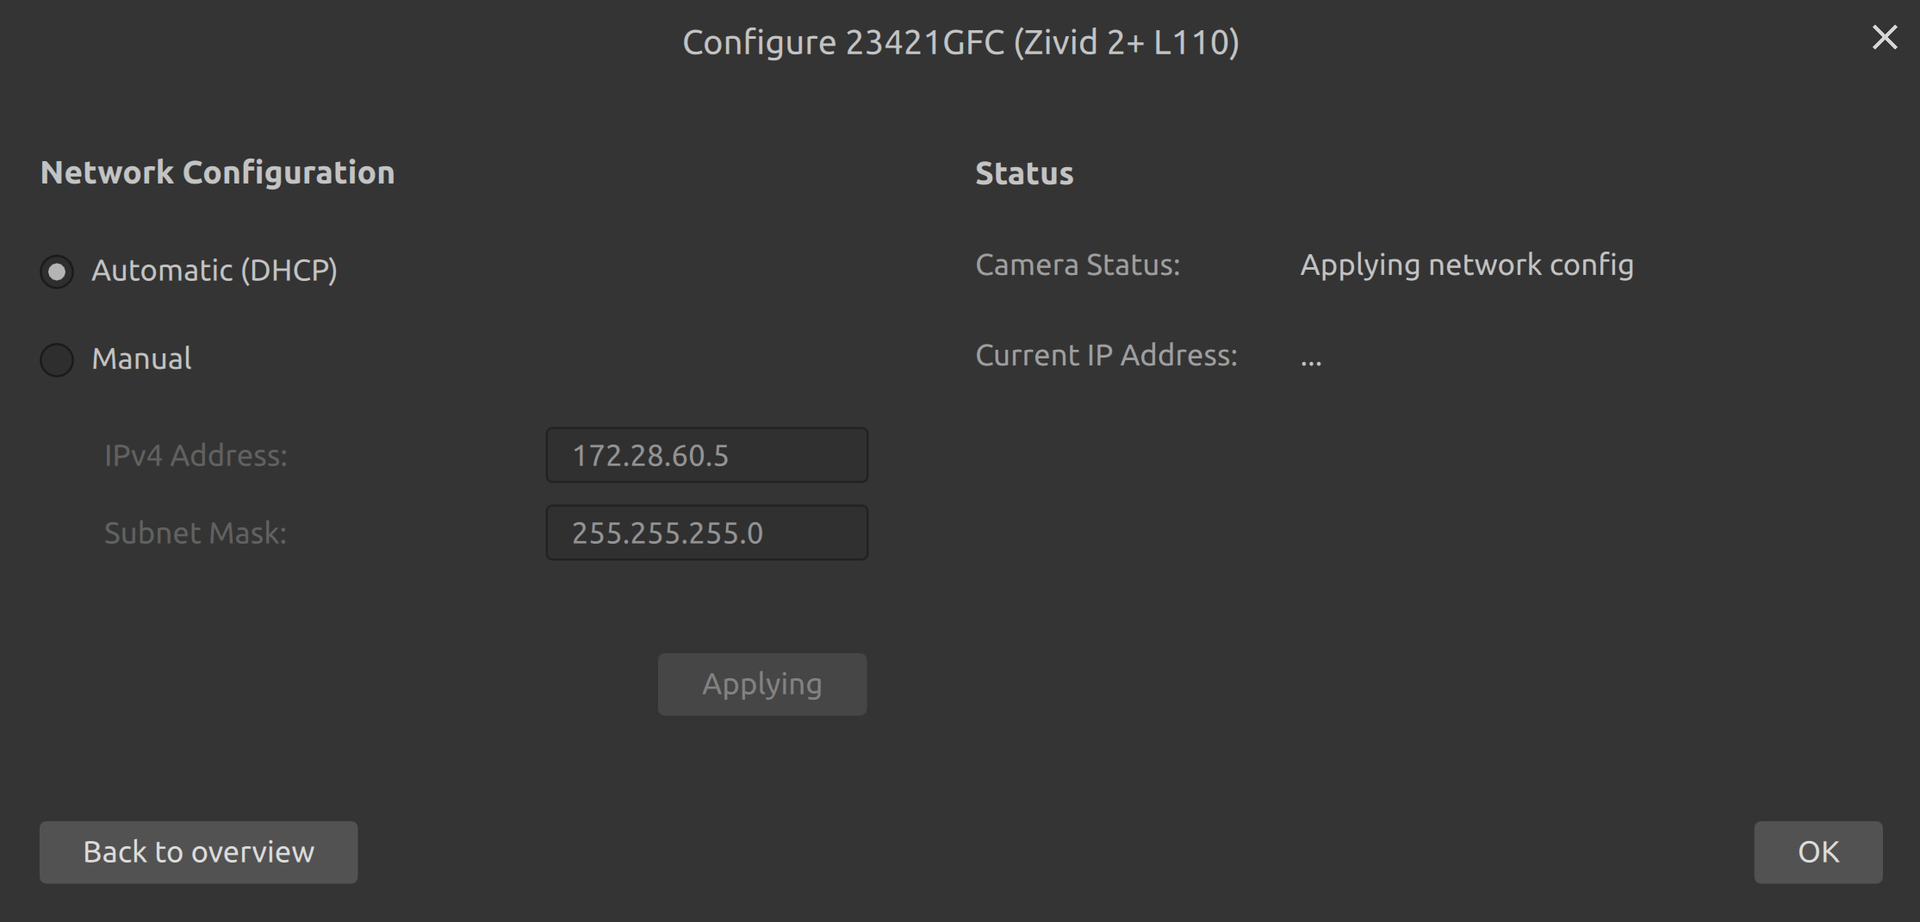The height and width of the screenshot is (922, 1920).
Task: Click the Camera Status label
Action: click(1077, 265)
